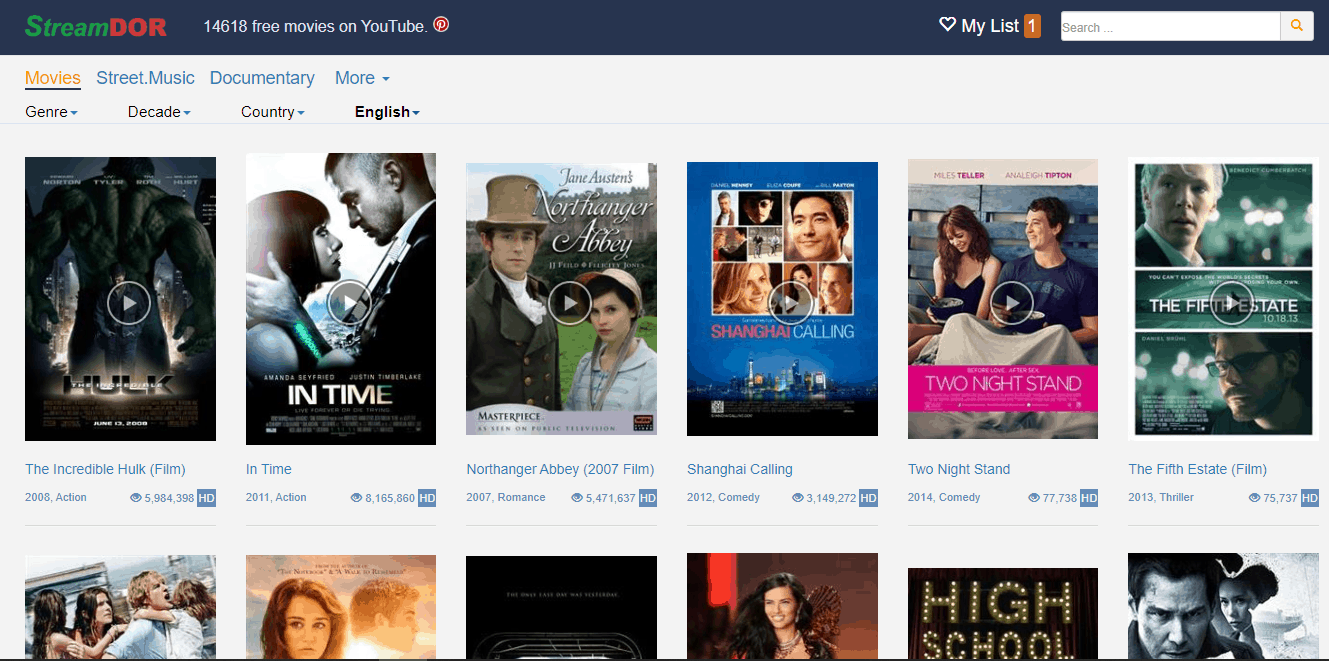Open the Two Night Stand title link
1329x661 pixels.
click(959, 469)
